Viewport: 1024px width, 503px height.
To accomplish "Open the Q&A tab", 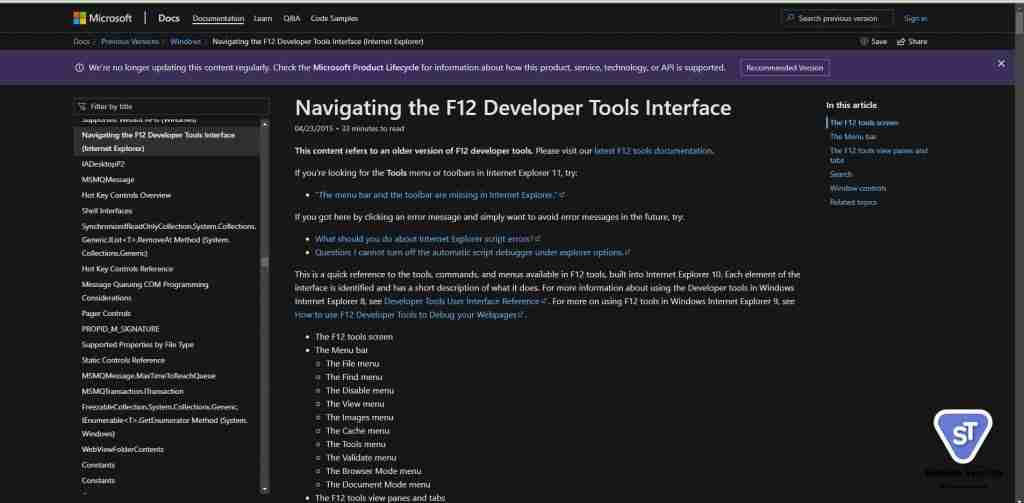I will pos(292,18).
